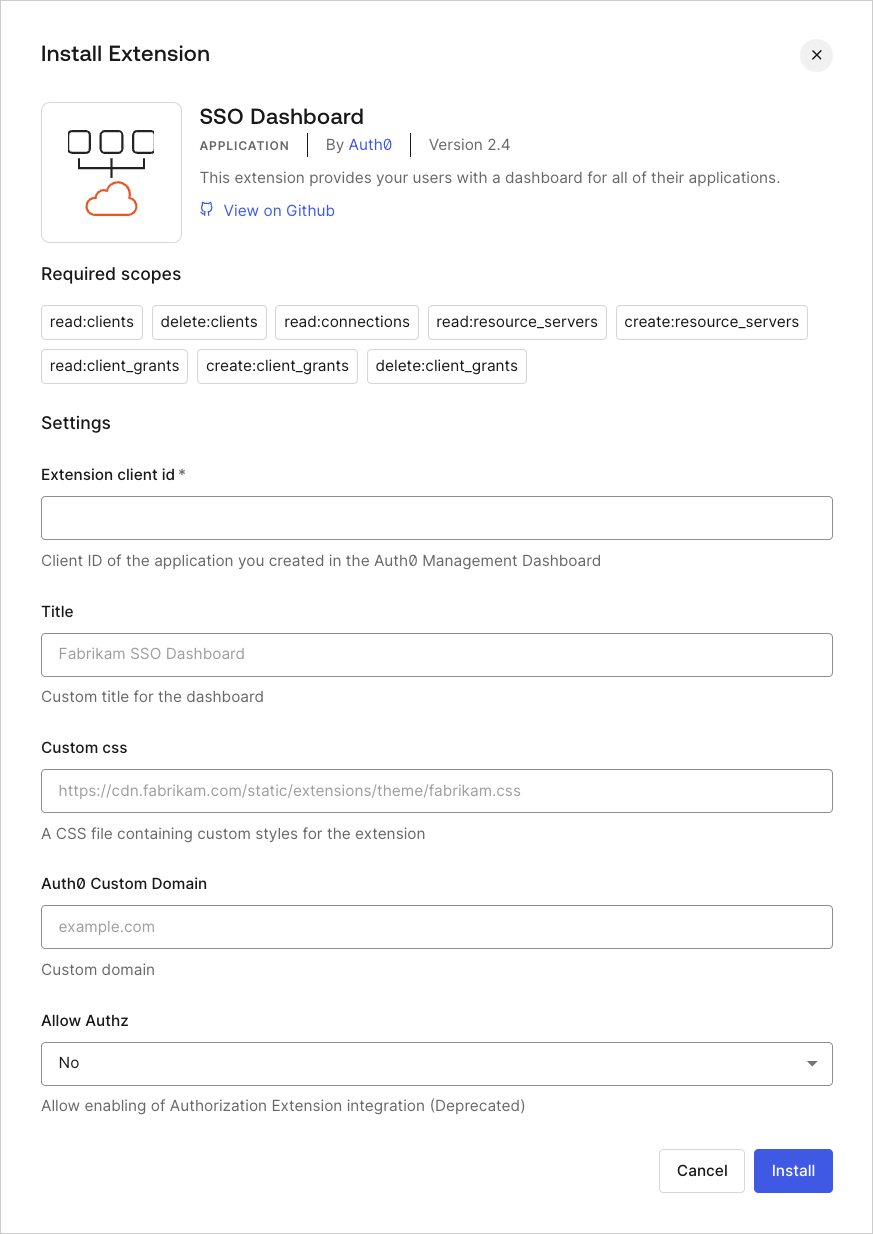Click the Title input showing Fabrikam SSO Dashboard
Screen dimensions: 873x1234
(x=436, y=655)
